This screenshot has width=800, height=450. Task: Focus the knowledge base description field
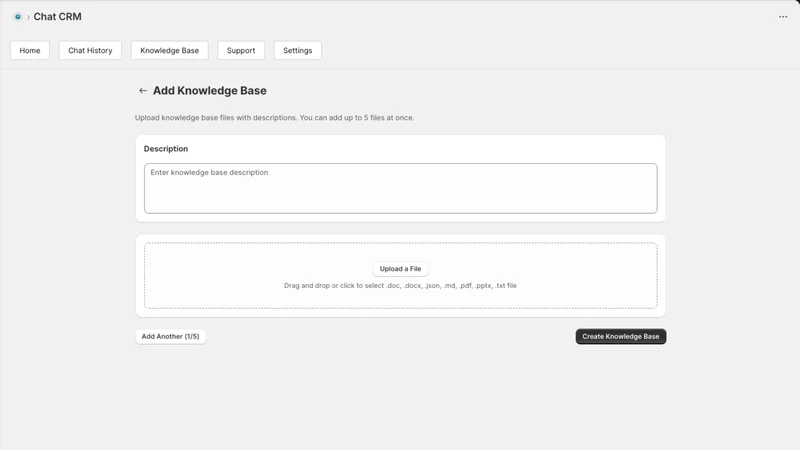point(401,188)
